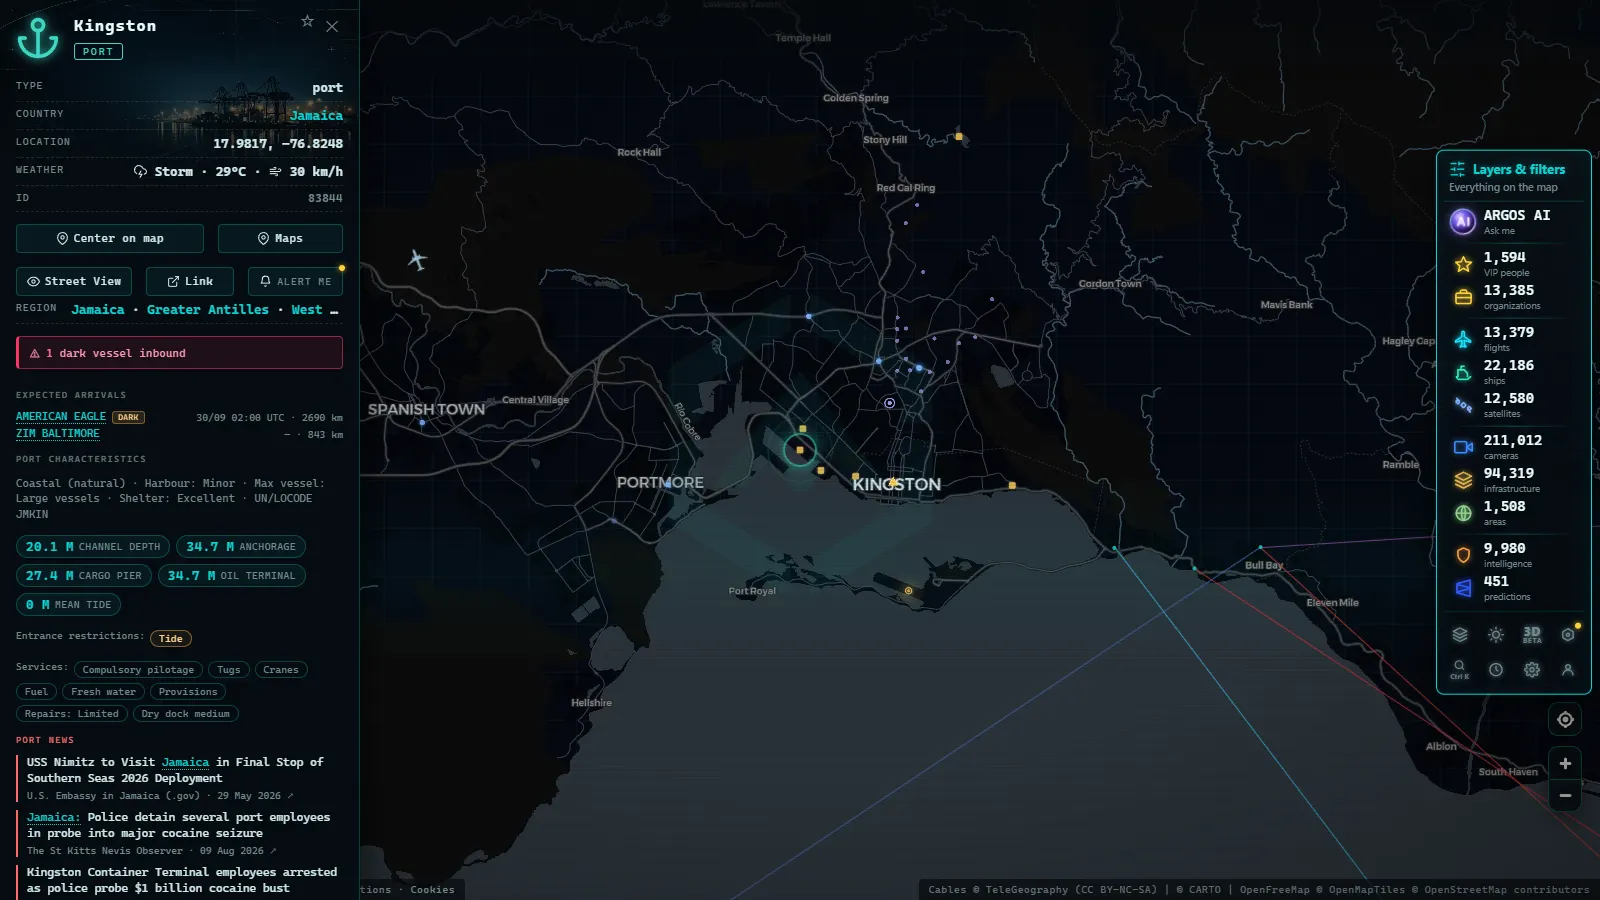Favorite Kingston port with the star icon
The image size is (1600, 900).
tap(307, 21)
